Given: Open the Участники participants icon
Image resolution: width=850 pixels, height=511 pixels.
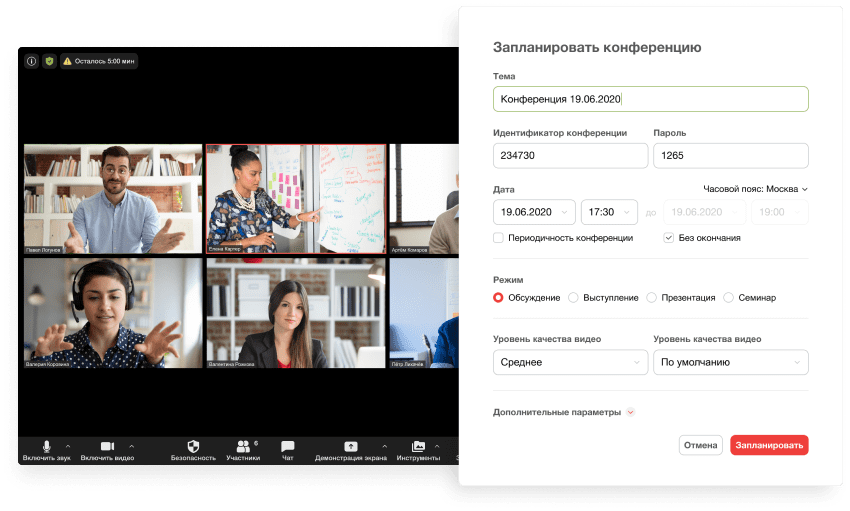Looking at the screenshot, I should [243, 446].
